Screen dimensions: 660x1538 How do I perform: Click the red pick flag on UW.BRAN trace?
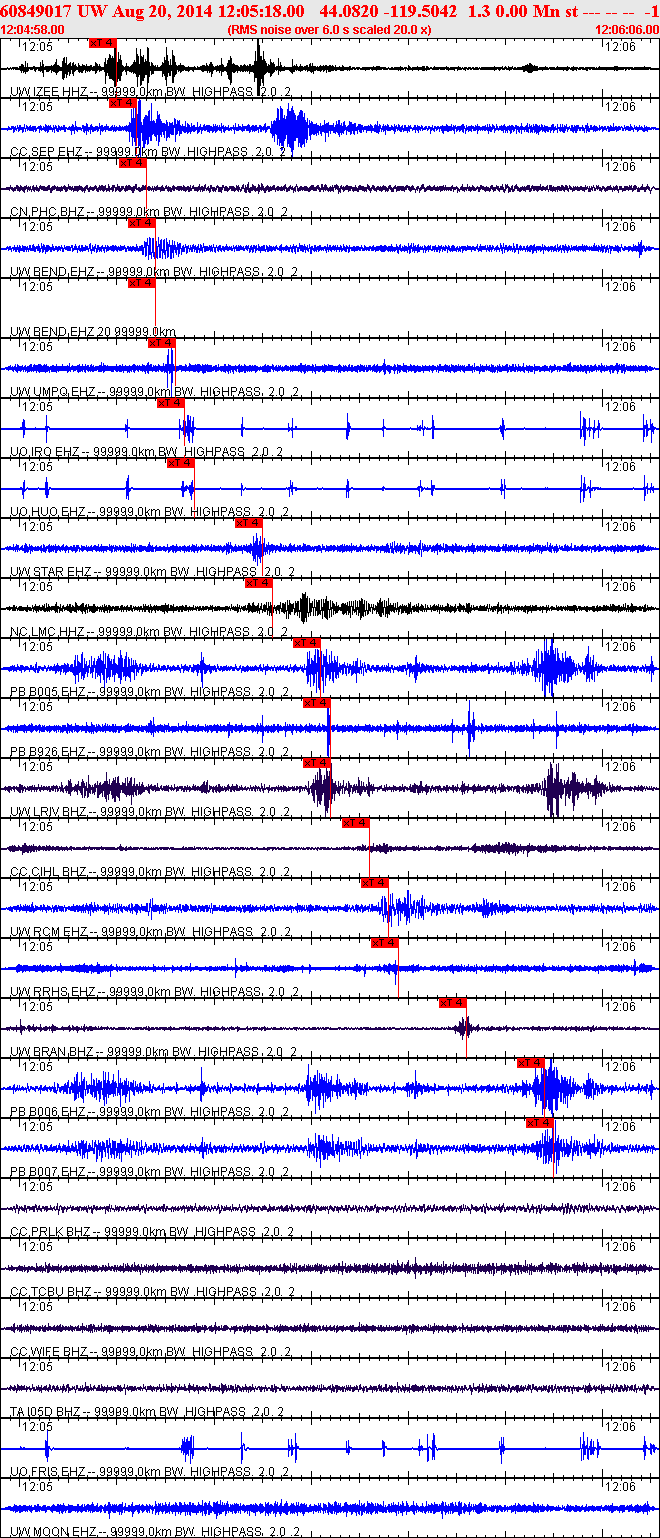click(452, 1003)
